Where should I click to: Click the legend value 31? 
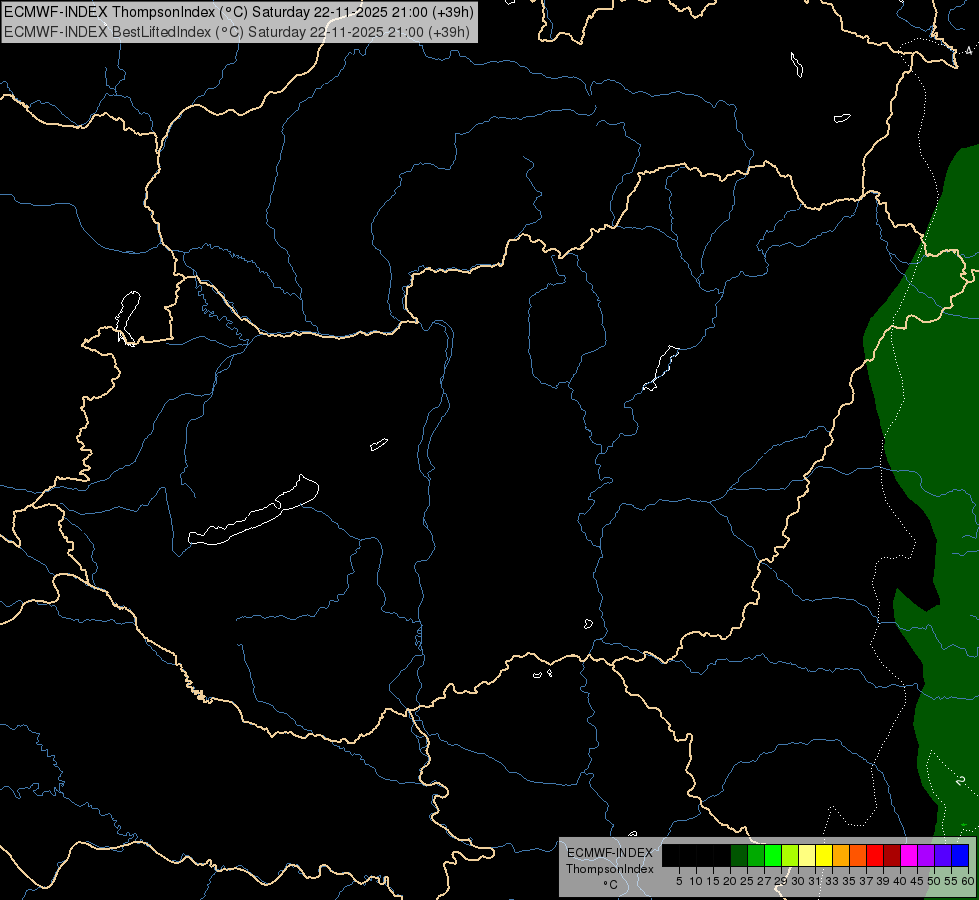pos(814,881)
